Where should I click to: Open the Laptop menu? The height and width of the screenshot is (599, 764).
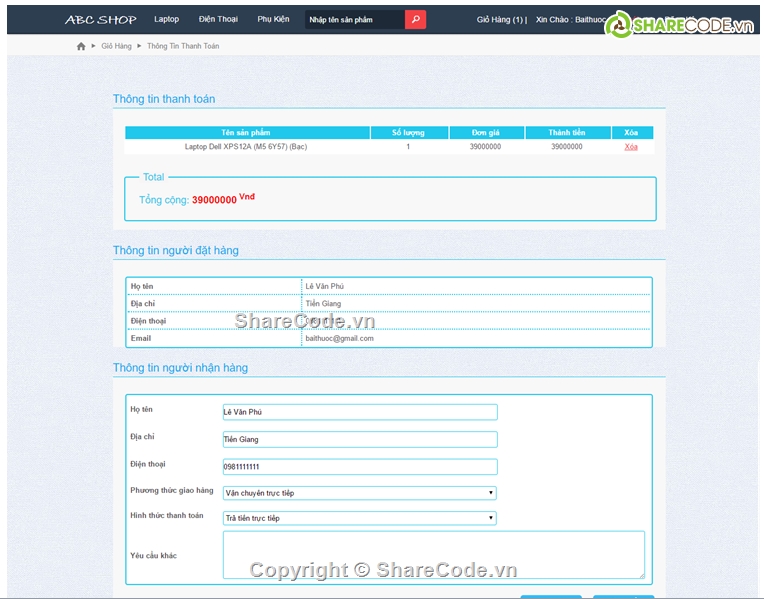[x=167, y=19]
